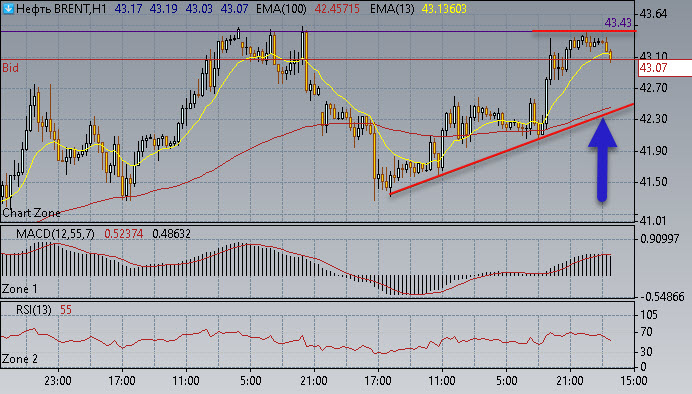Screen dimensions: 692x394
Task: Click the low price value 43.03
Action: 199,9
